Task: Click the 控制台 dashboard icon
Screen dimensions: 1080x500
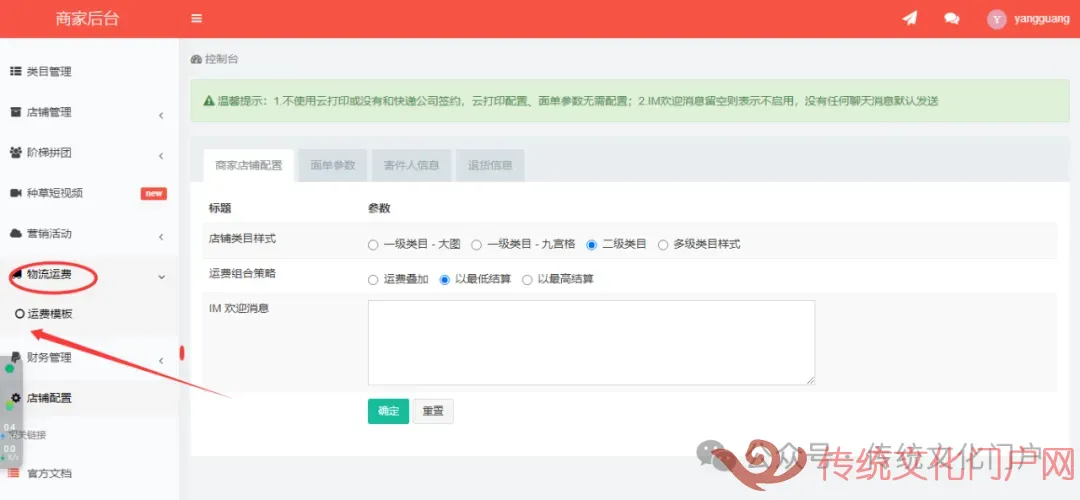Action: (x=196, y=59)
